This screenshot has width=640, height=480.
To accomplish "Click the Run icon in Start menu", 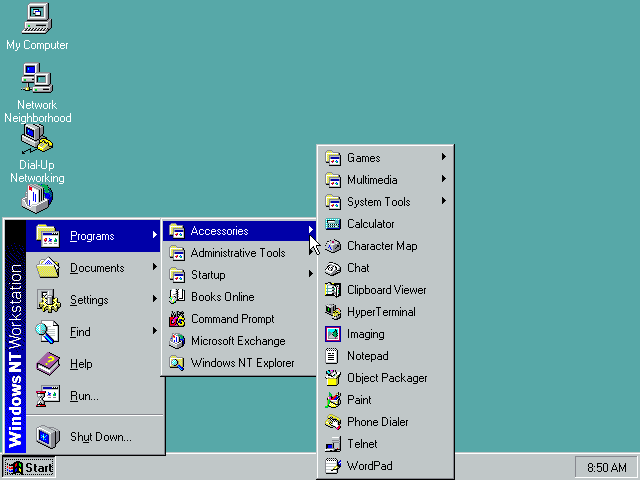I will coord(48,396).
